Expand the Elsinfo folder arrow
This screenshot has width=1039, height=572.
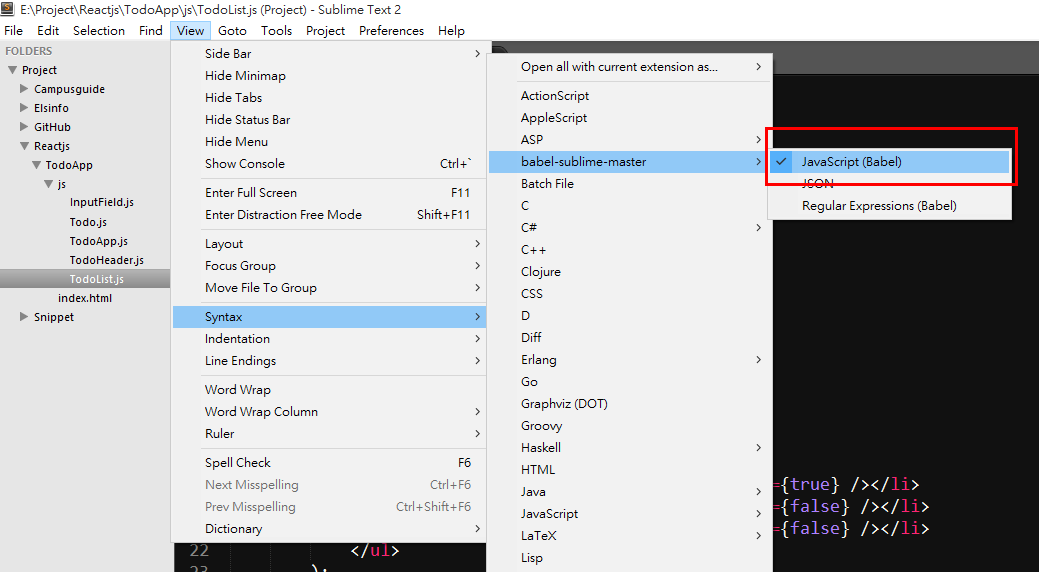24,107
